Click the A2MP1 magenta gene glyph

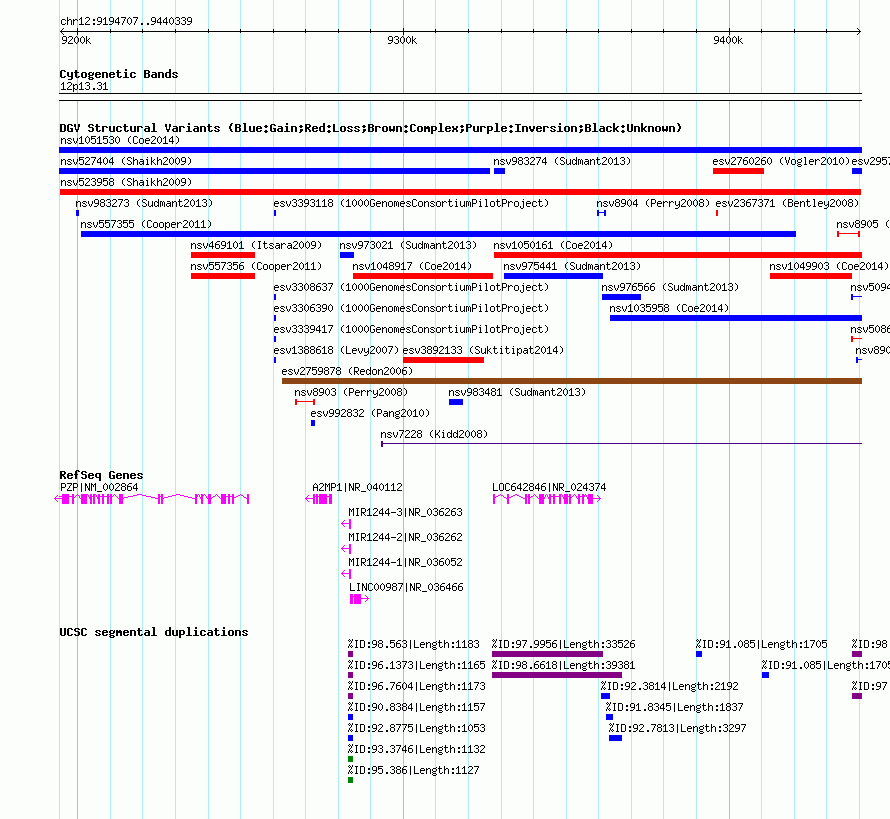point(319,499)
